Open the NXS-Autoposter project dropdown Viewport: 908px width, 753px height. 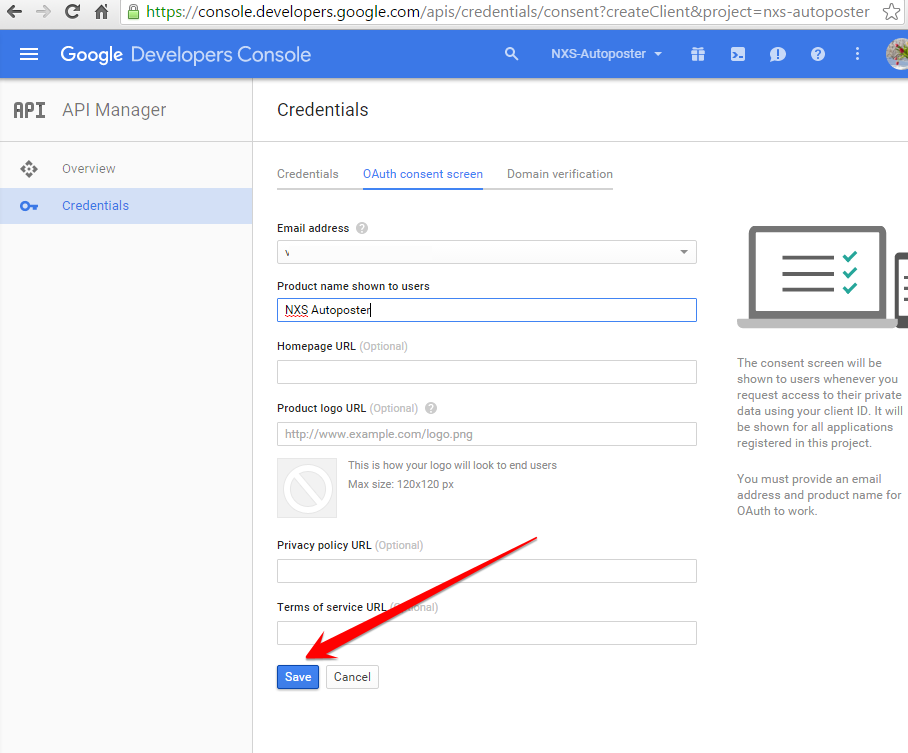tap(606, 54)
